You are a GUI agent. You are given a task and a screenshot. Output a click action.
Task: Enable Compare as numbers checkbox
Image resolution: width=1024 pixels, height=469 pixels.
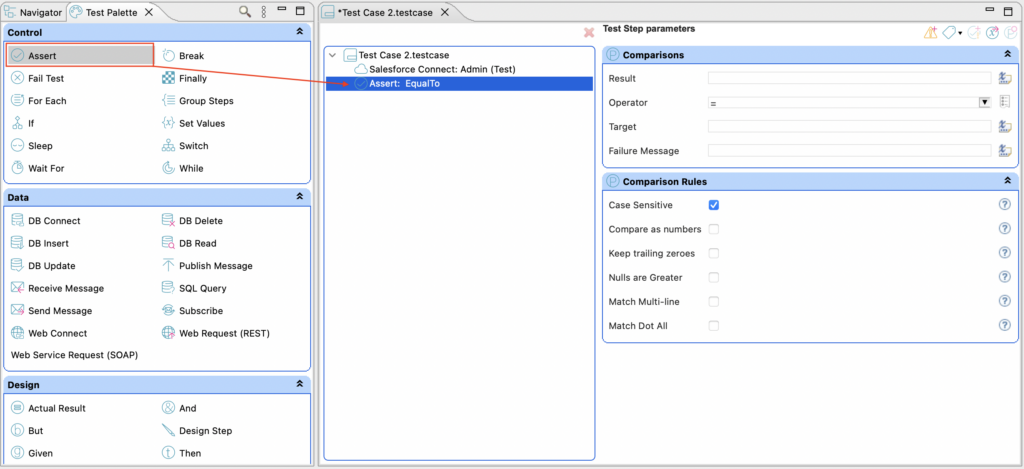pos(714,229)
